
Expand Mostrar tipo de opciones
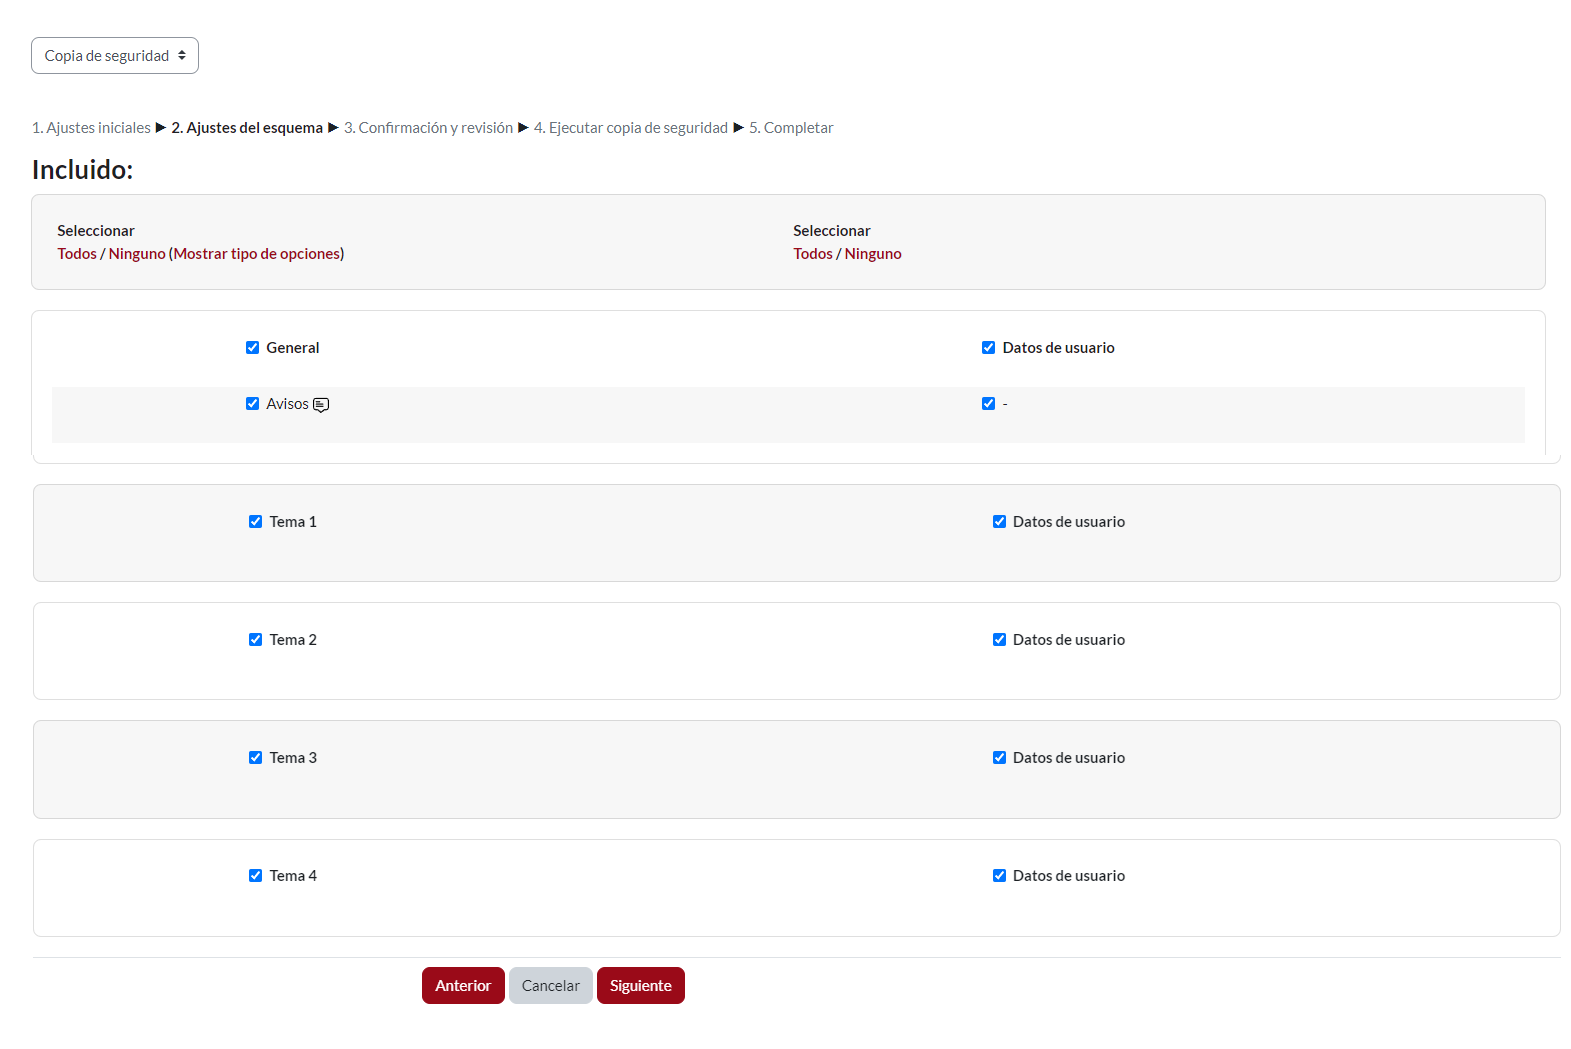tap(257, 254)
